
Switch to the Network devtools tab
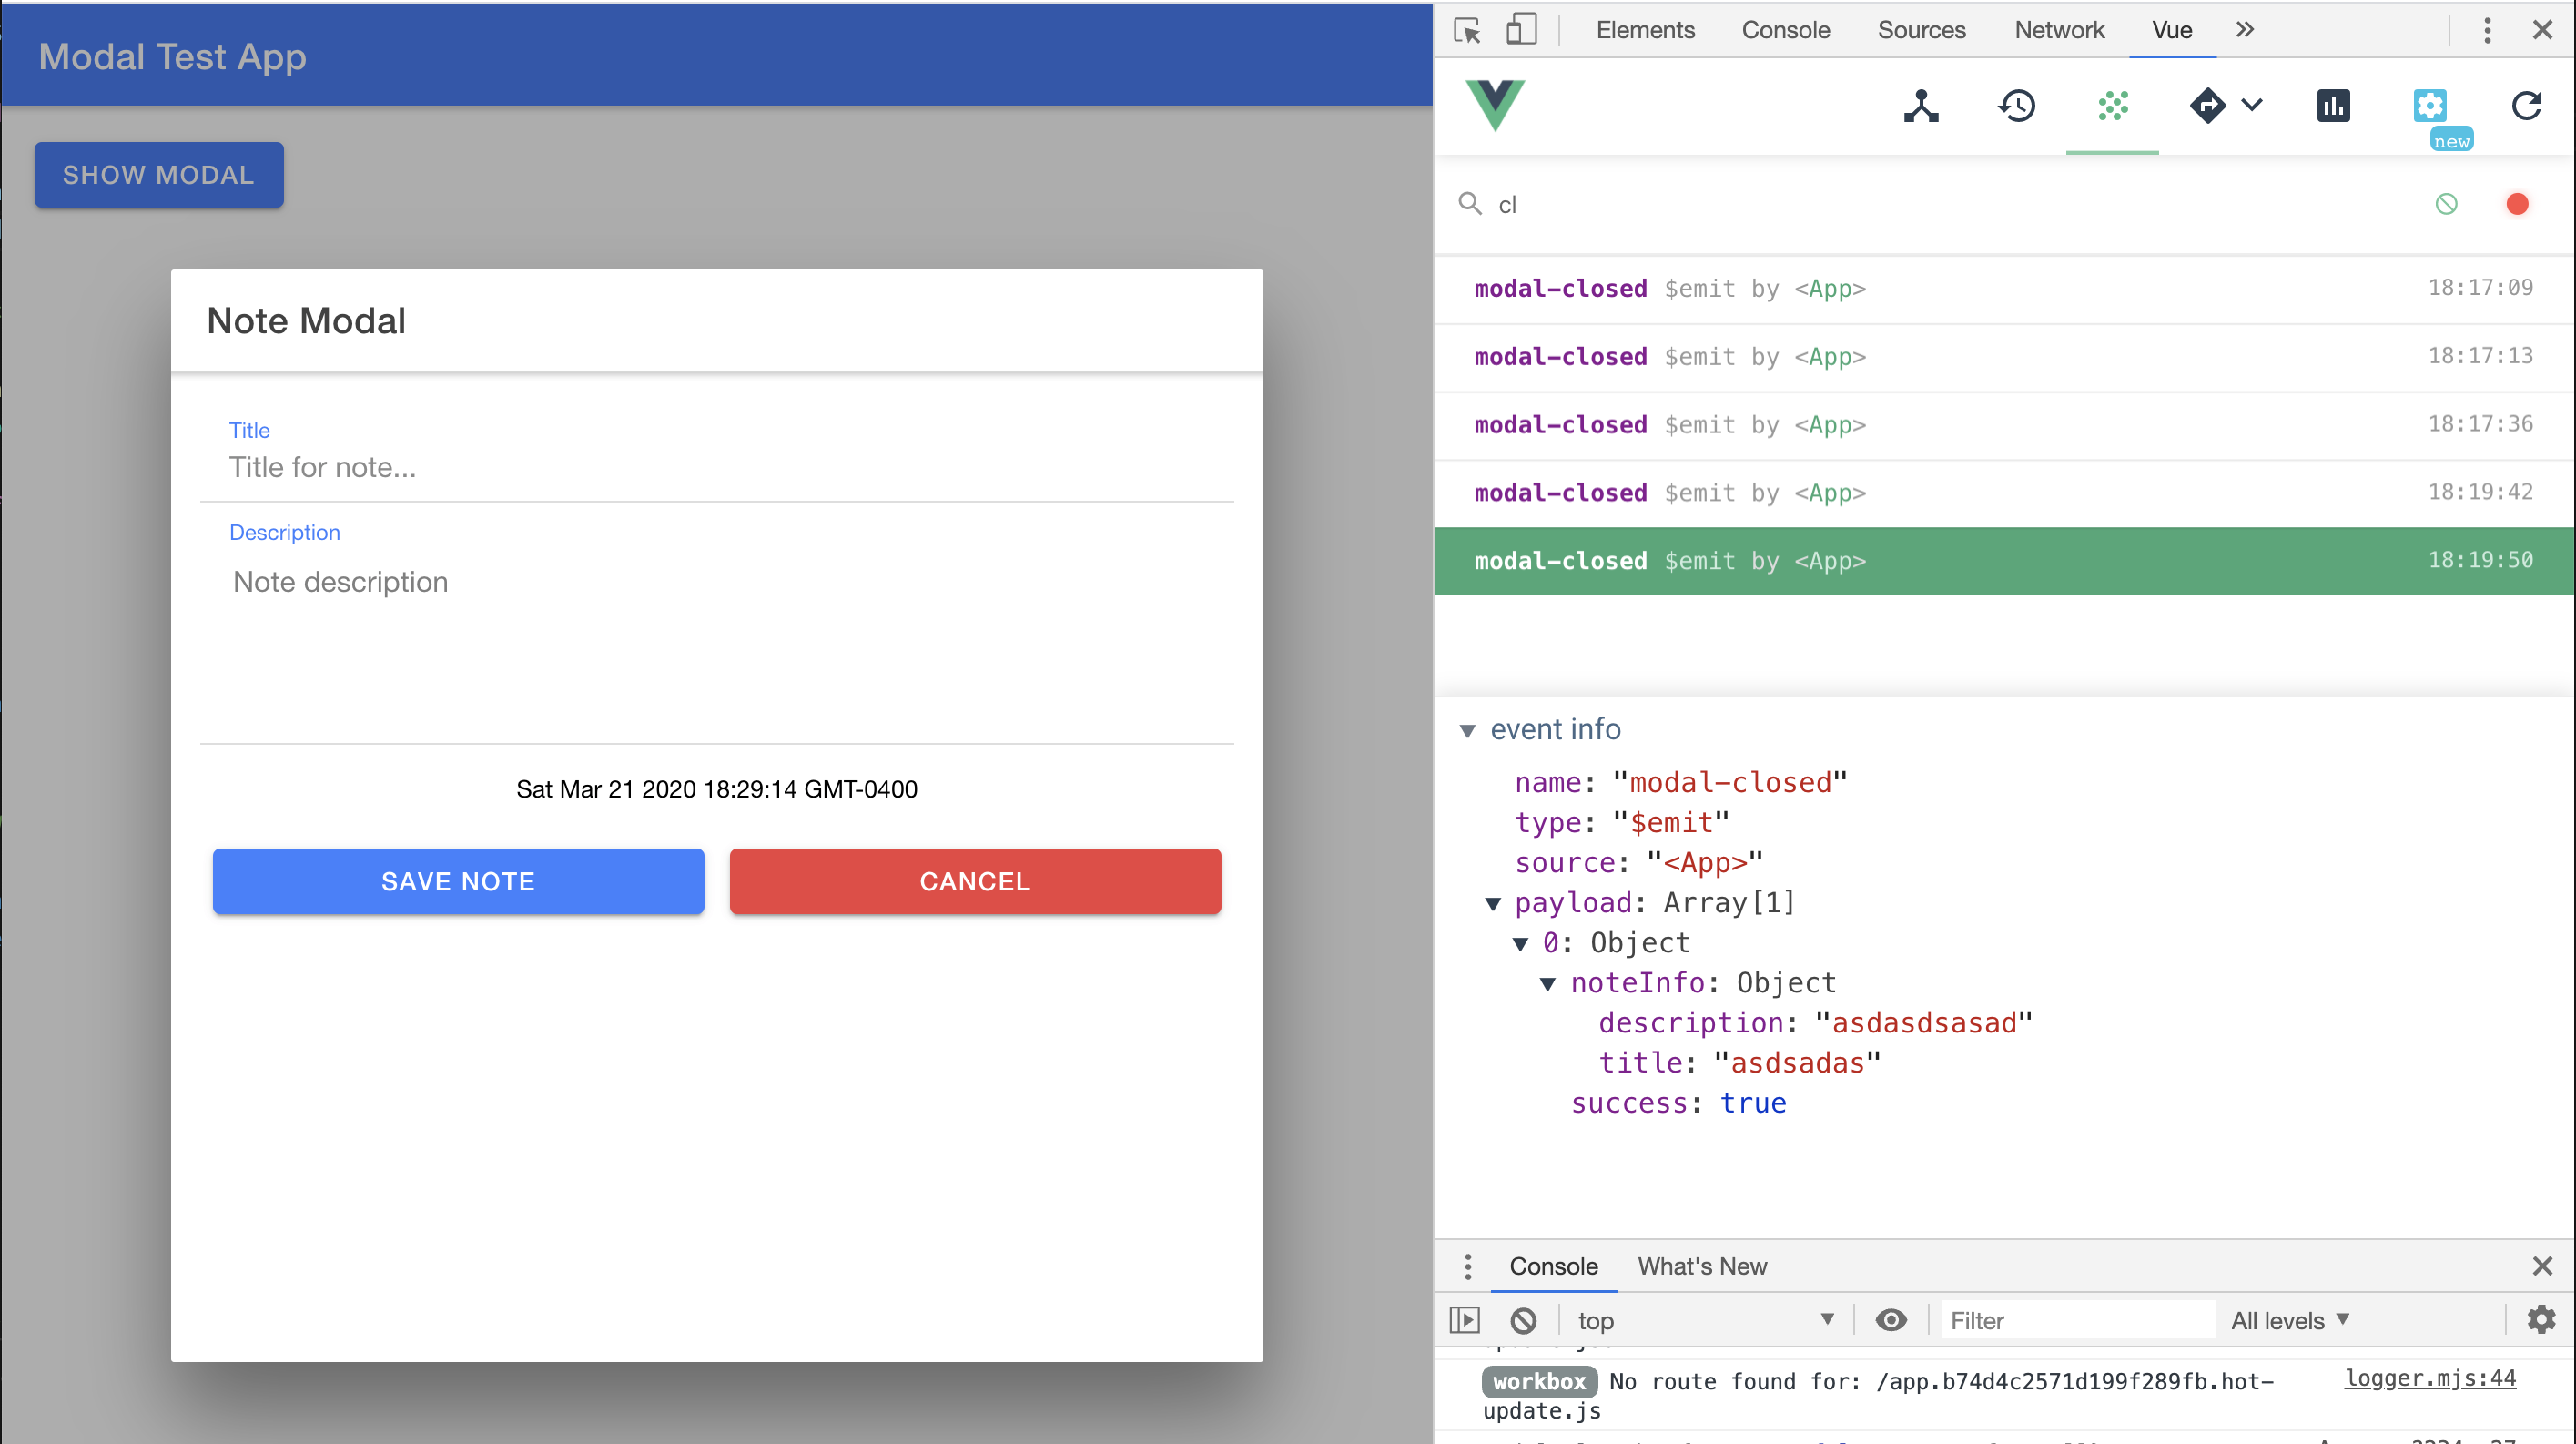[2058, 30]
